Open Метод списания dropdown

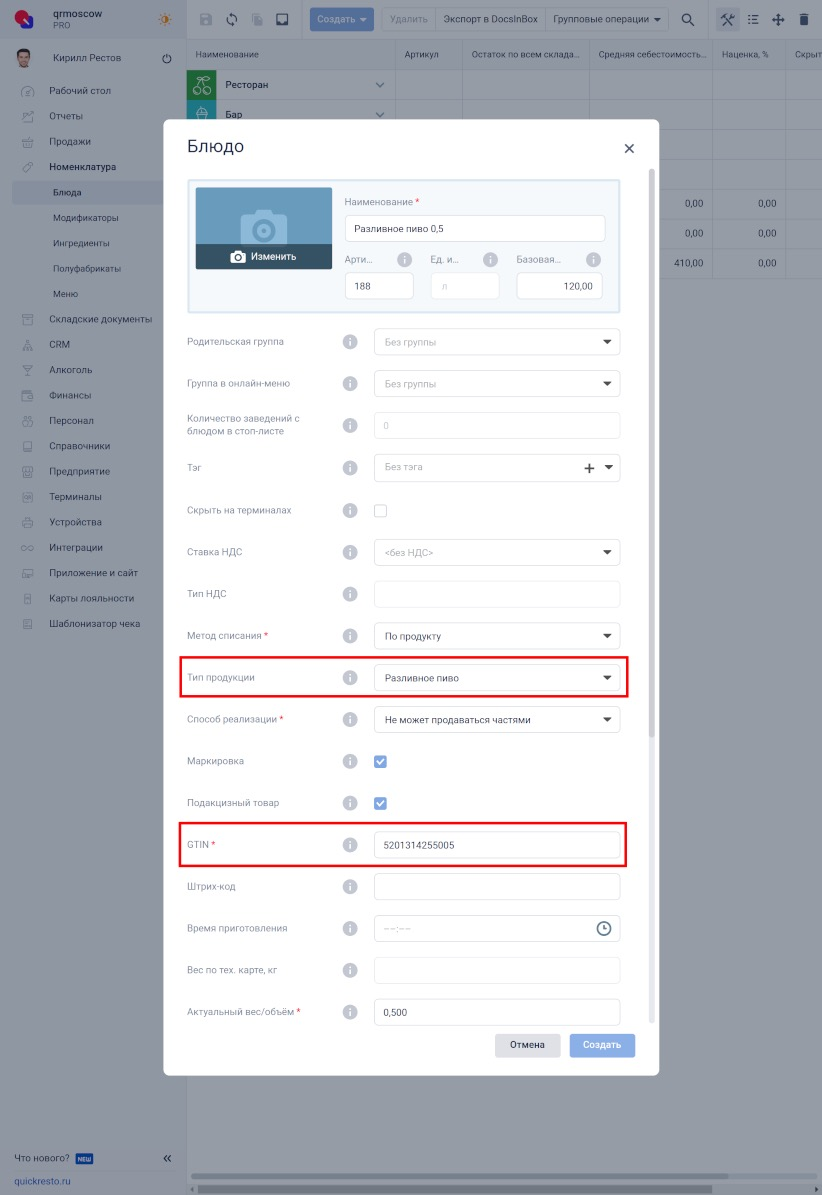coord(497,636)
